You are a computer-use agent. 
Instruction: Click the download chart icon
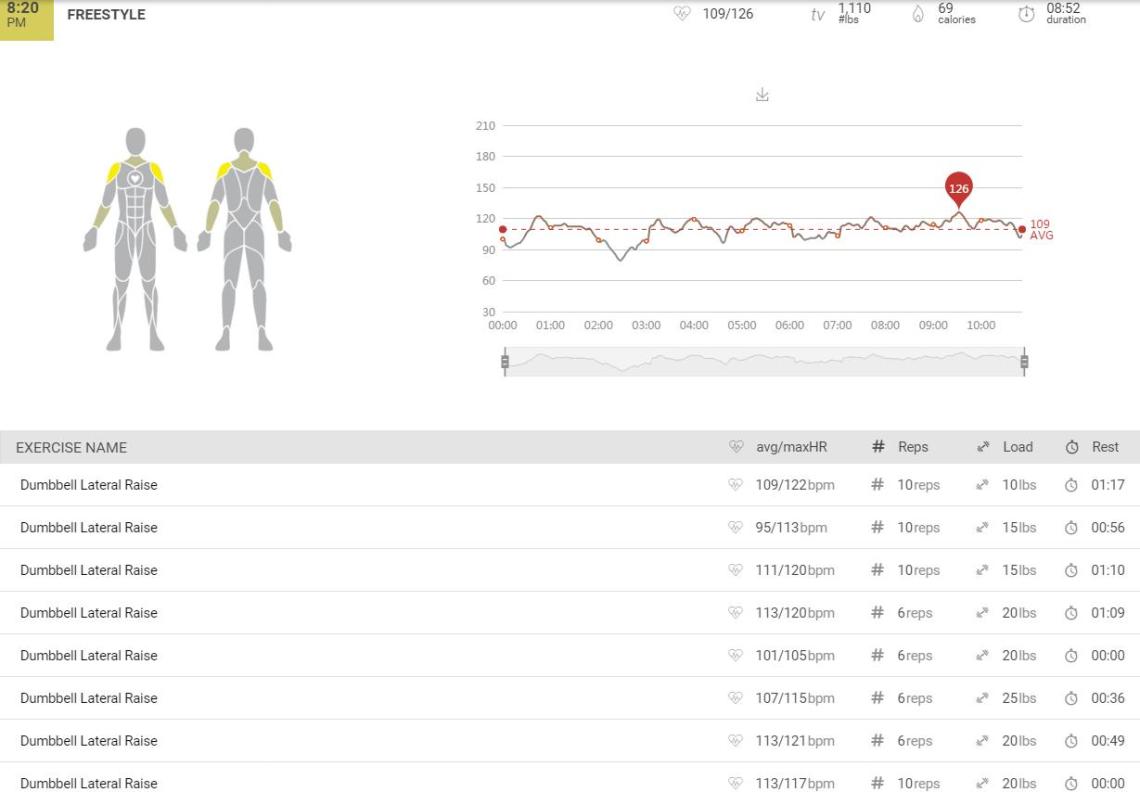[x=762, y=95]
